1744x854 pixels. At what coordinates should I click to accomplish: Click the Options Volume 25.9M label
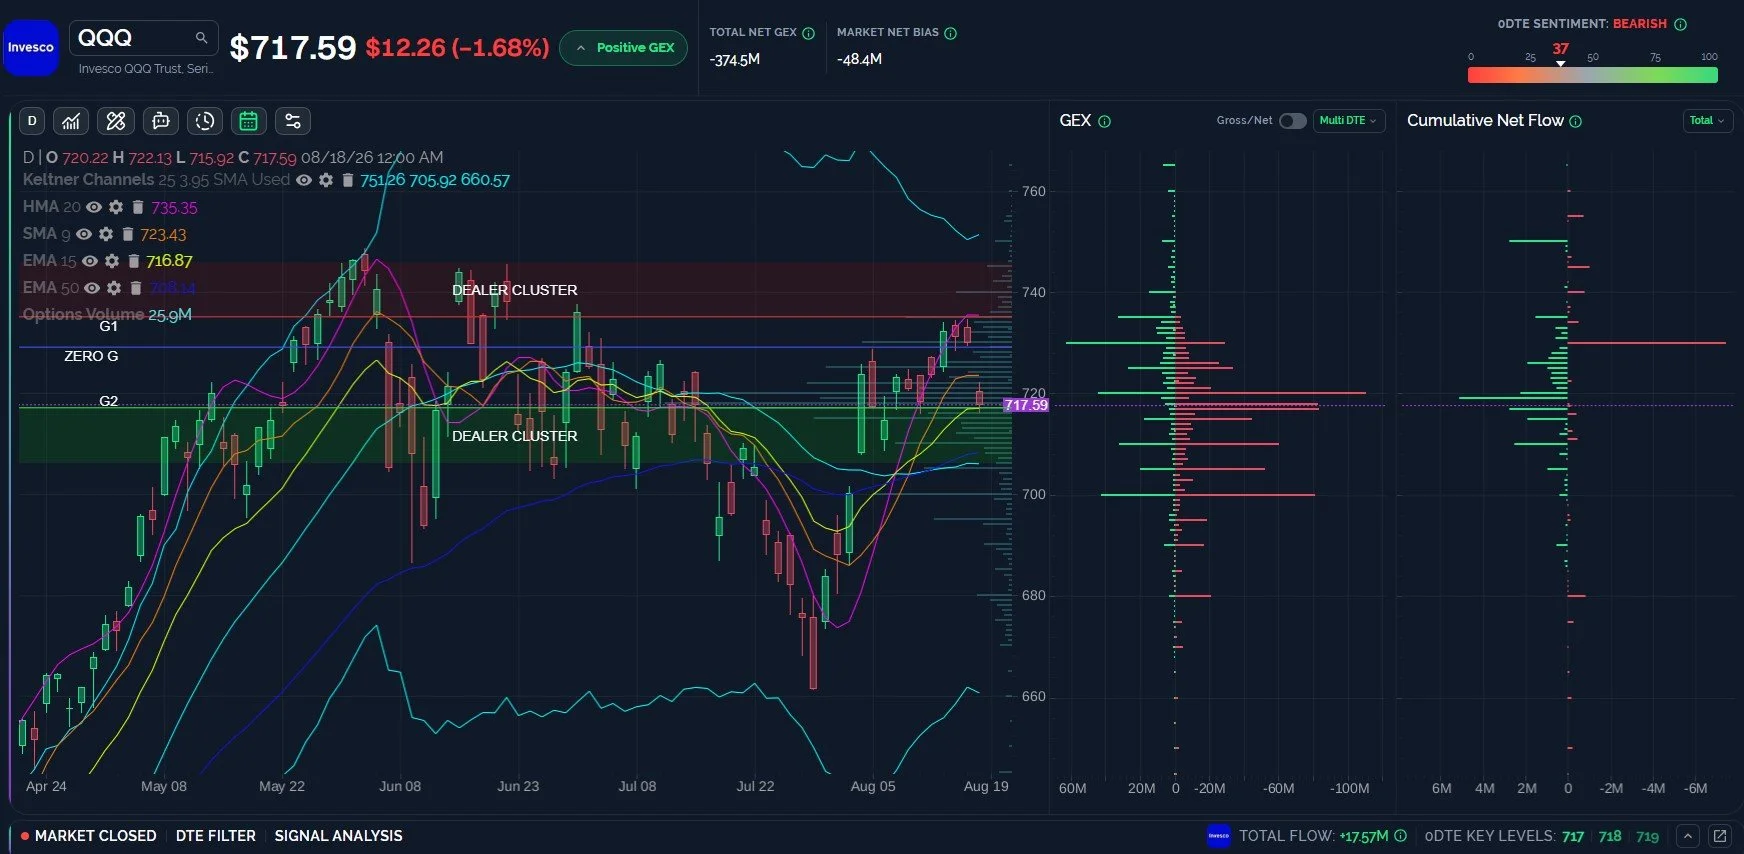(x=107, y=315)
